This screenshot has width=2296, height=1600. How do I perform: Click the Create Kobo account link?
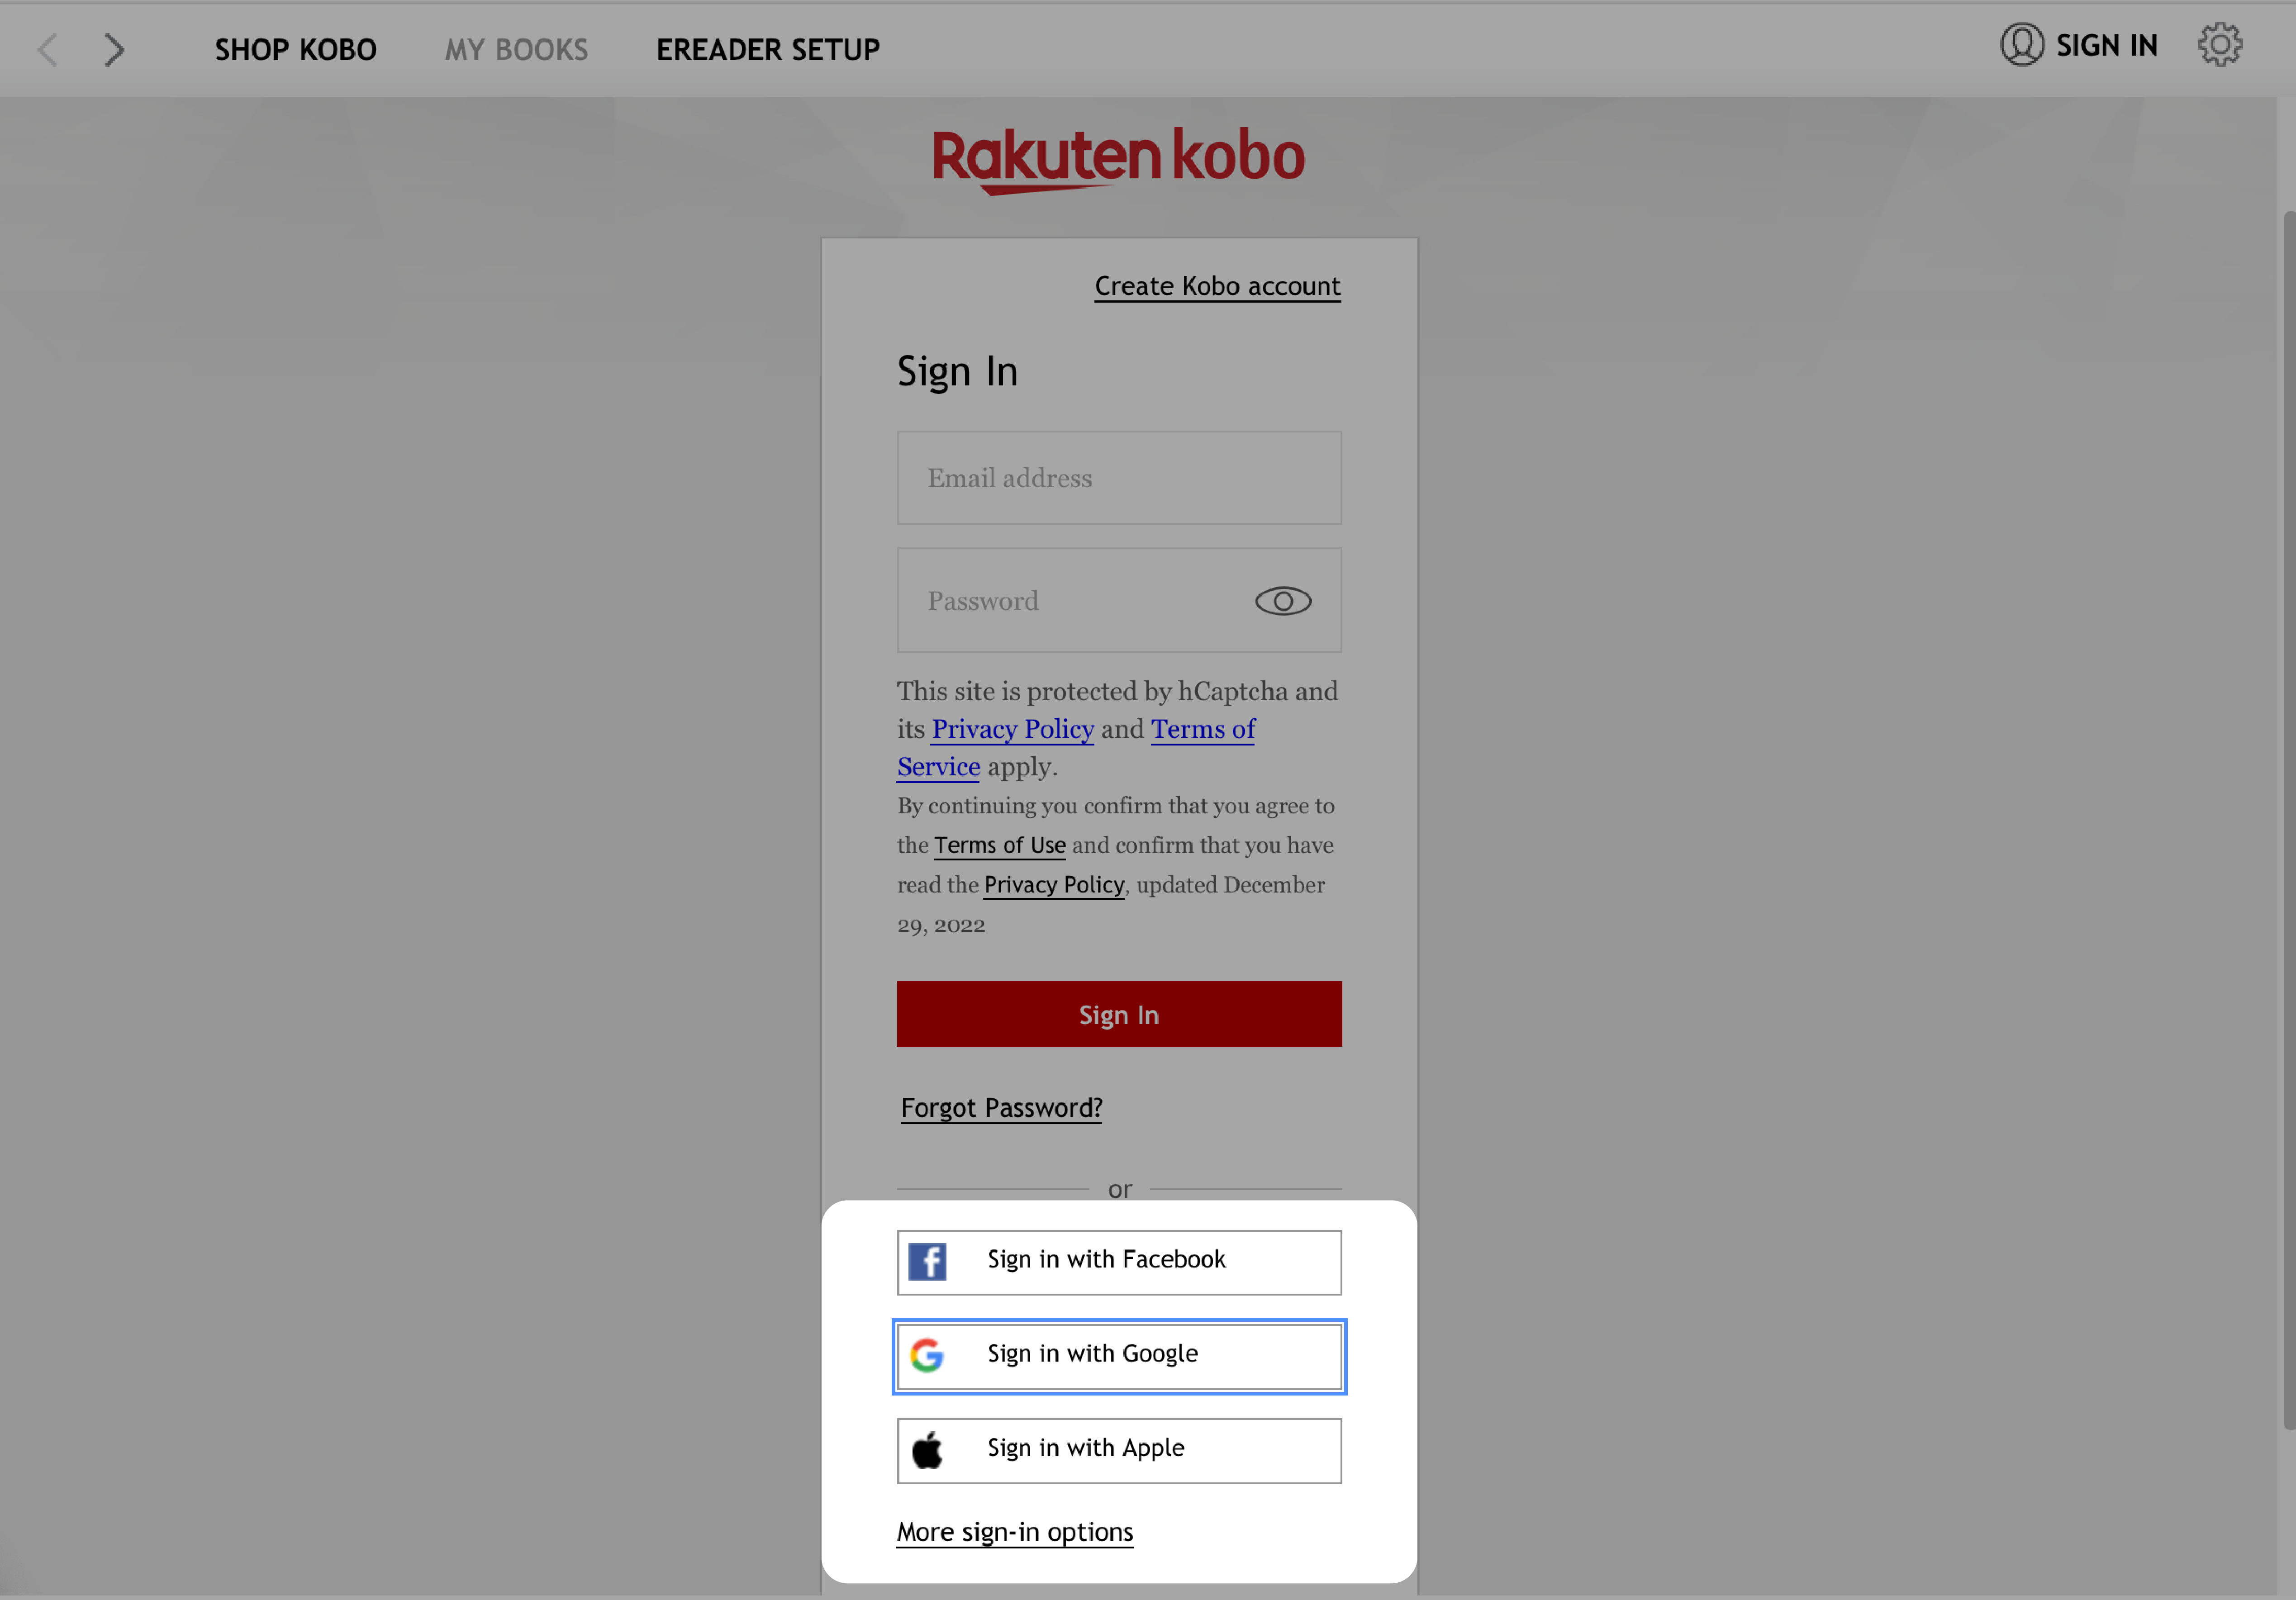pos(1216,285)
